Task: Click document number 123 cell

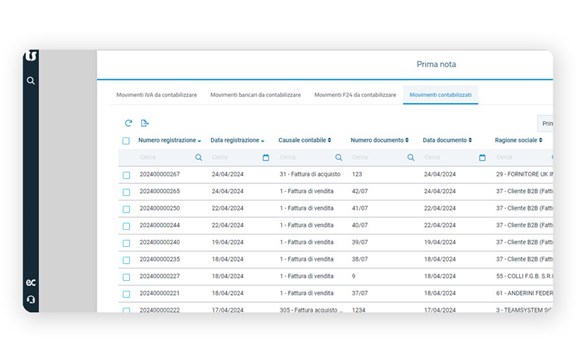Action: (x=357, y=174)
